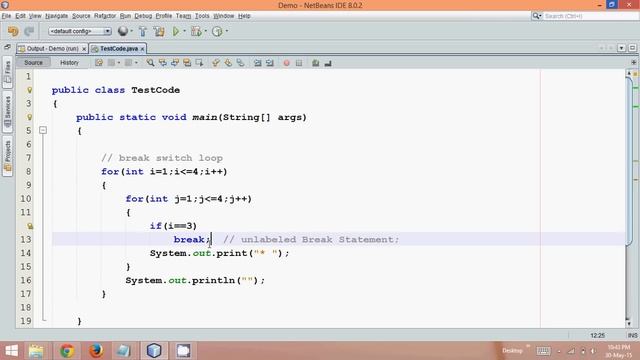This screenshot has height=360, width=640.
Task: Click Clean and Build Project icon
Action: click(159, 31)
